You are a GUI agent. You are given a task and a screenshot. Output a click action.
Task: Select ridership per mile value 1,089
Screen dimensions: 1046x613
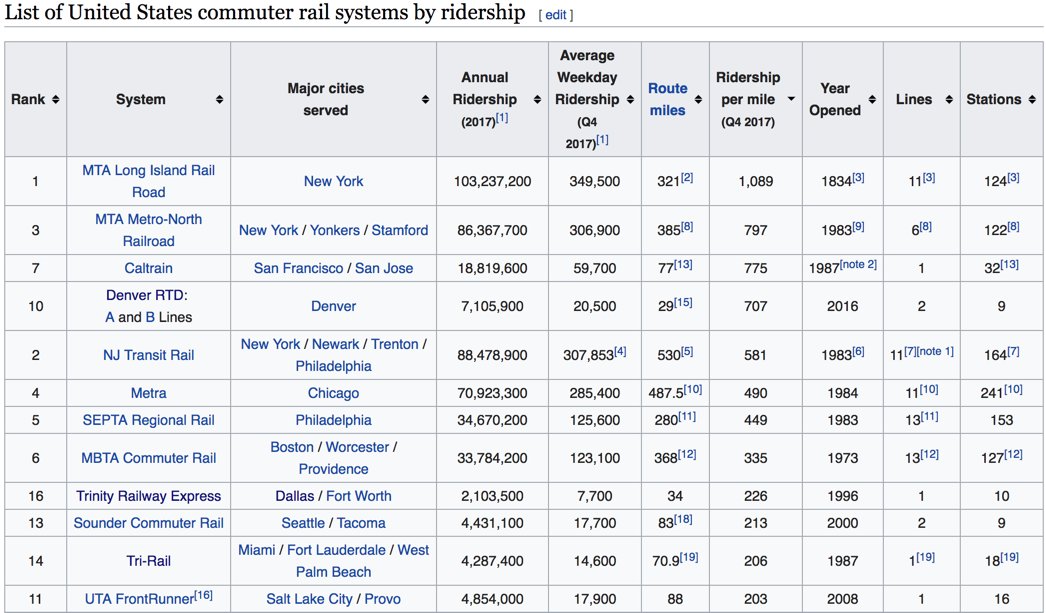click(755, 181)
